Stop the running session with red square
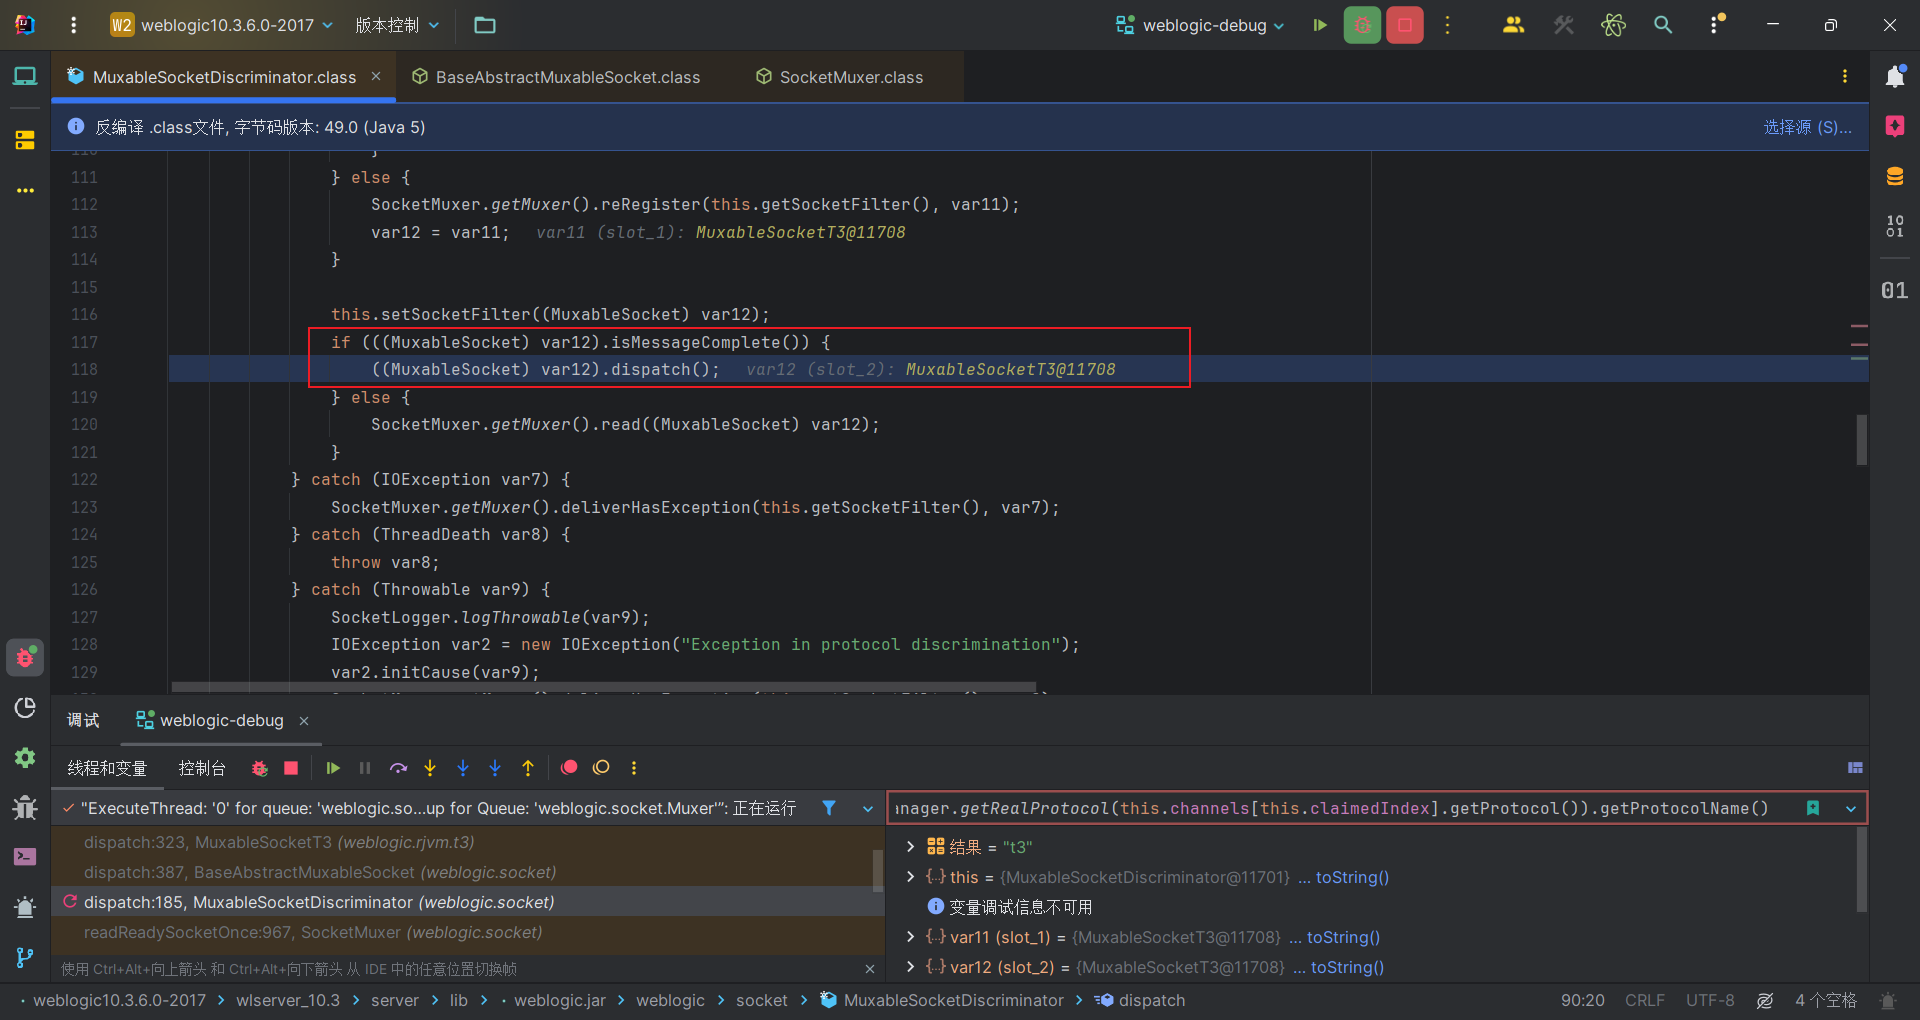This screenshot has width=1920, height=1020. [x=1405, y=25]
